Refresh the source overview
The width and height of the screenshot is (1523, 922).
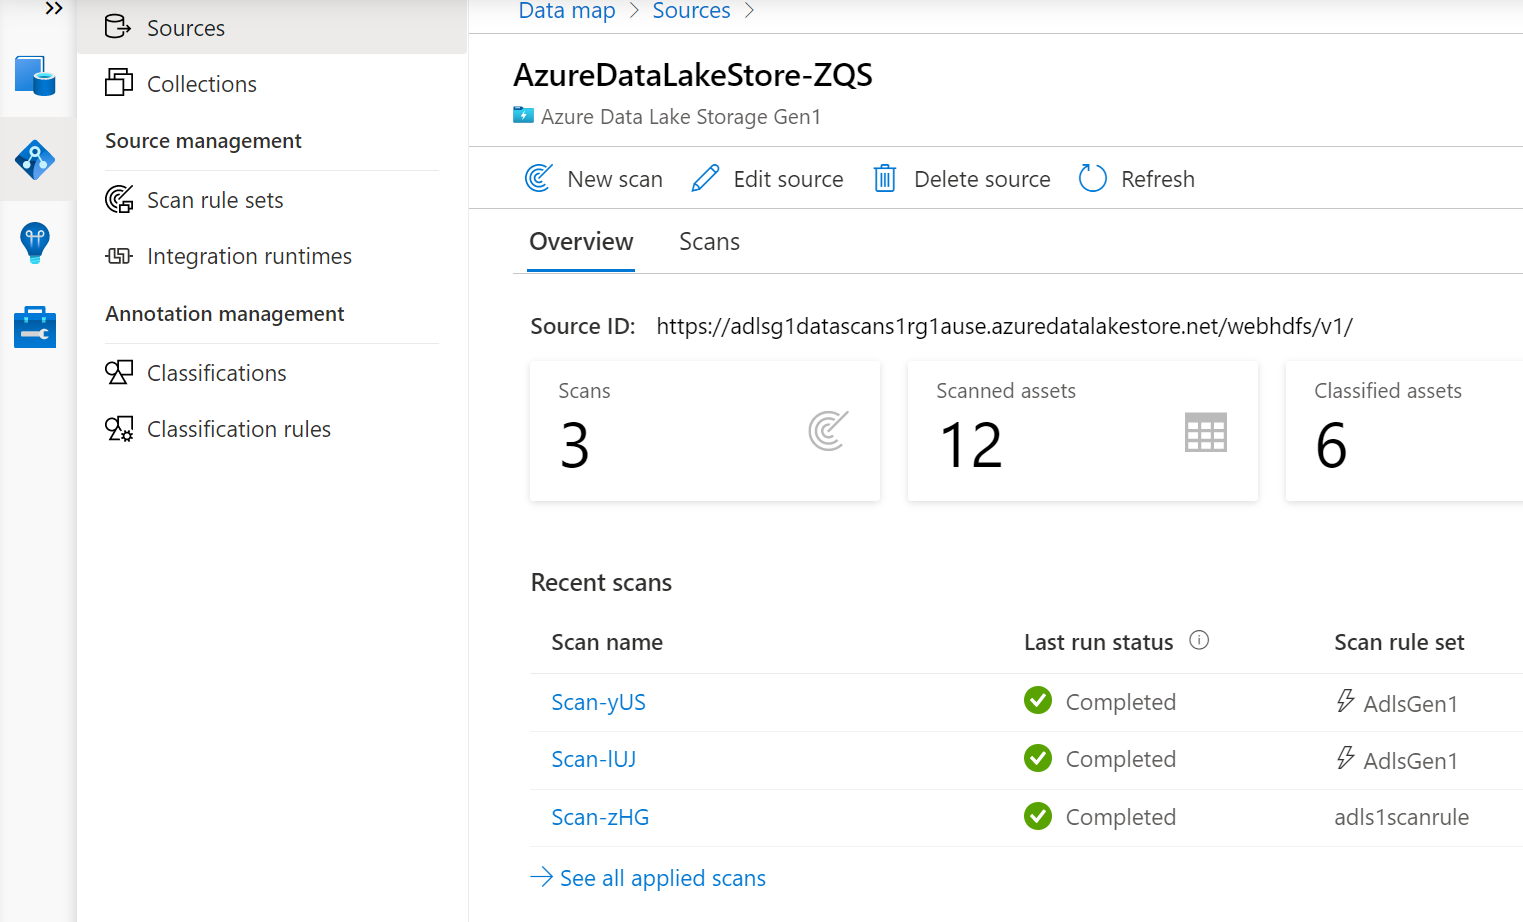click(1137, 179)
